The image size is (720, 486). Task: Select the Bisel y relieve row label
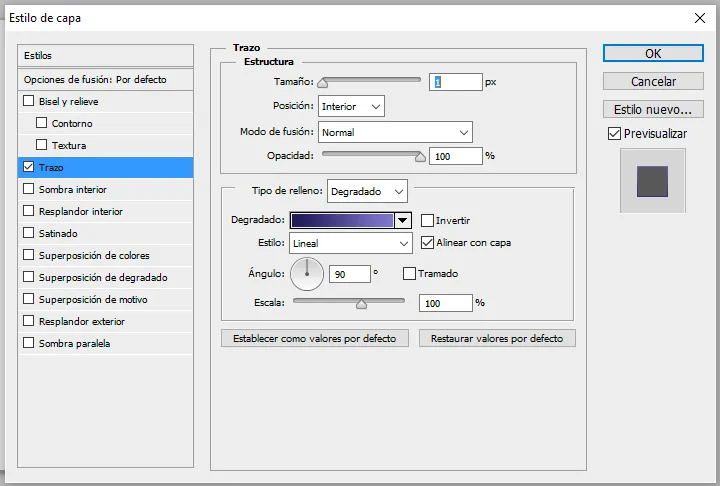(x=68, y=102)
